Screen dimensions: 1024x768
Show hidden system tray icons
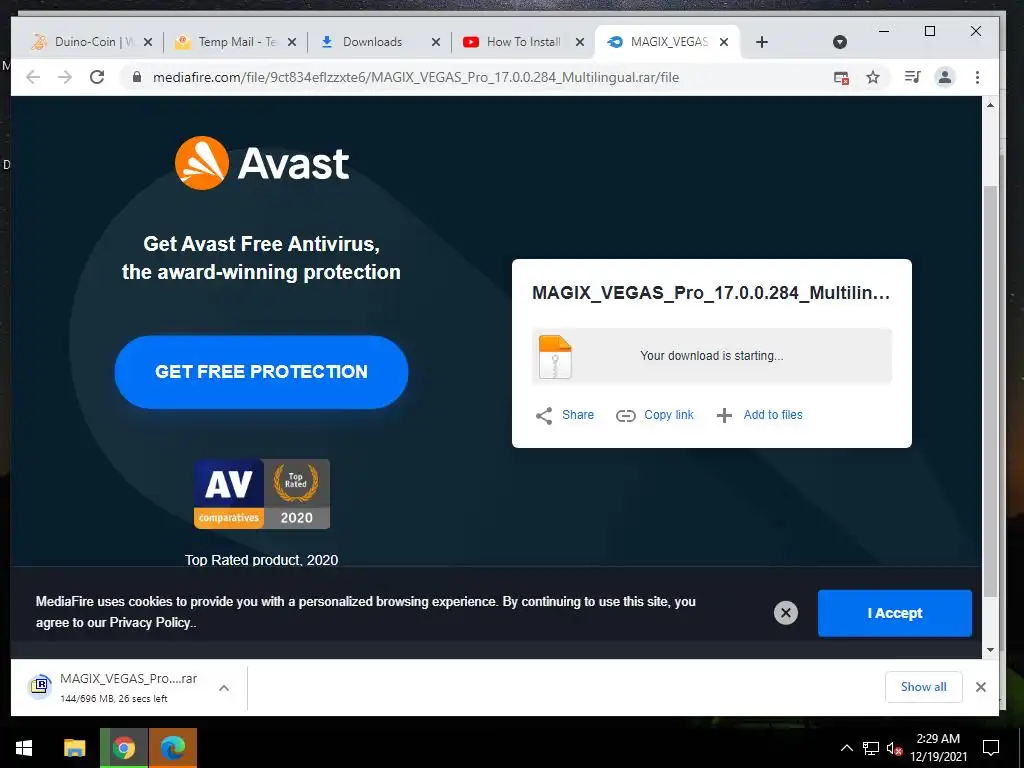pyautogui.click(x=846, y=748)
